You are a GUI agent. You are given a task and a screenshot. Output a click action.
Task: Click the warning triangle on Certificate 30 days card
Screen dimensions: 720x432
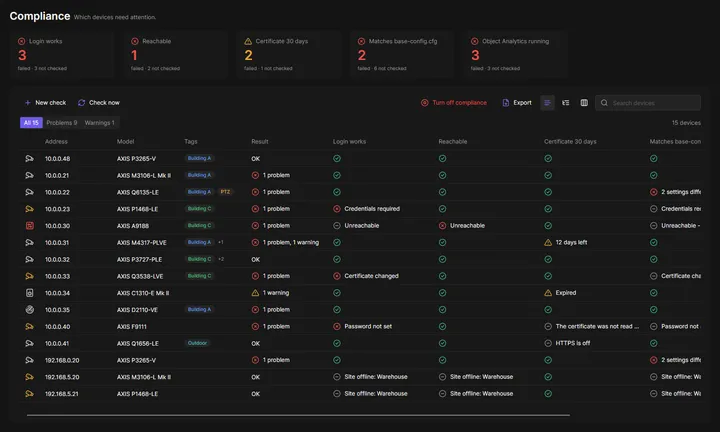(248, 41)
